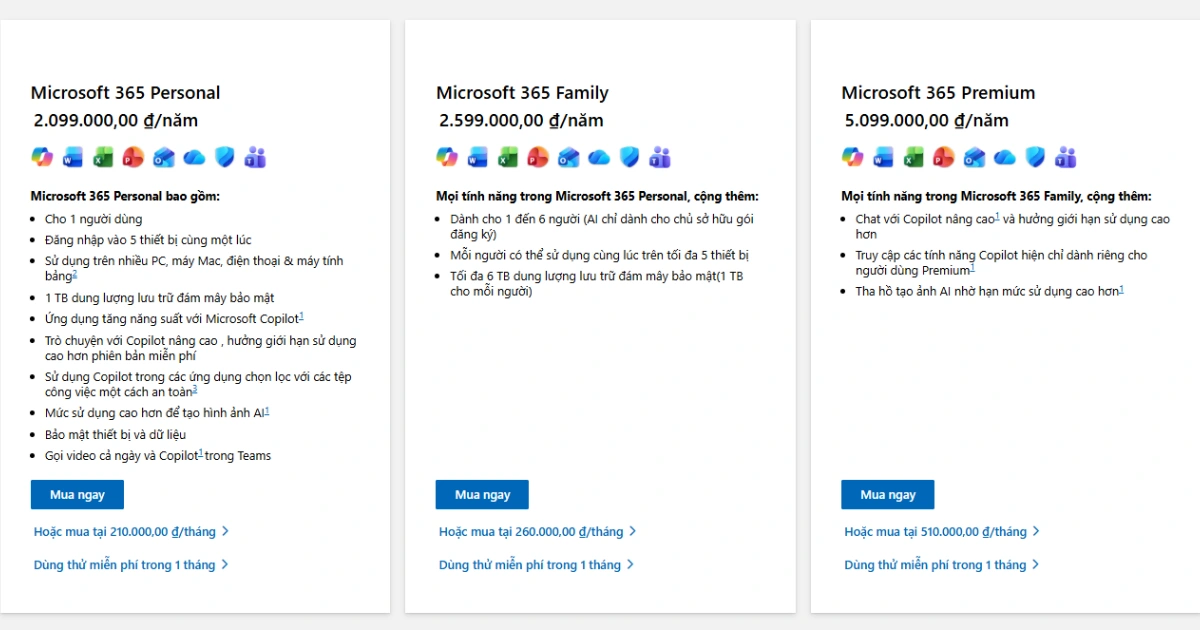Image resolution: width=1200 pixels, height=630 pixels.
Task: Click Mua ngay for Microsoft 365 Premium
Action: (888, 495)
